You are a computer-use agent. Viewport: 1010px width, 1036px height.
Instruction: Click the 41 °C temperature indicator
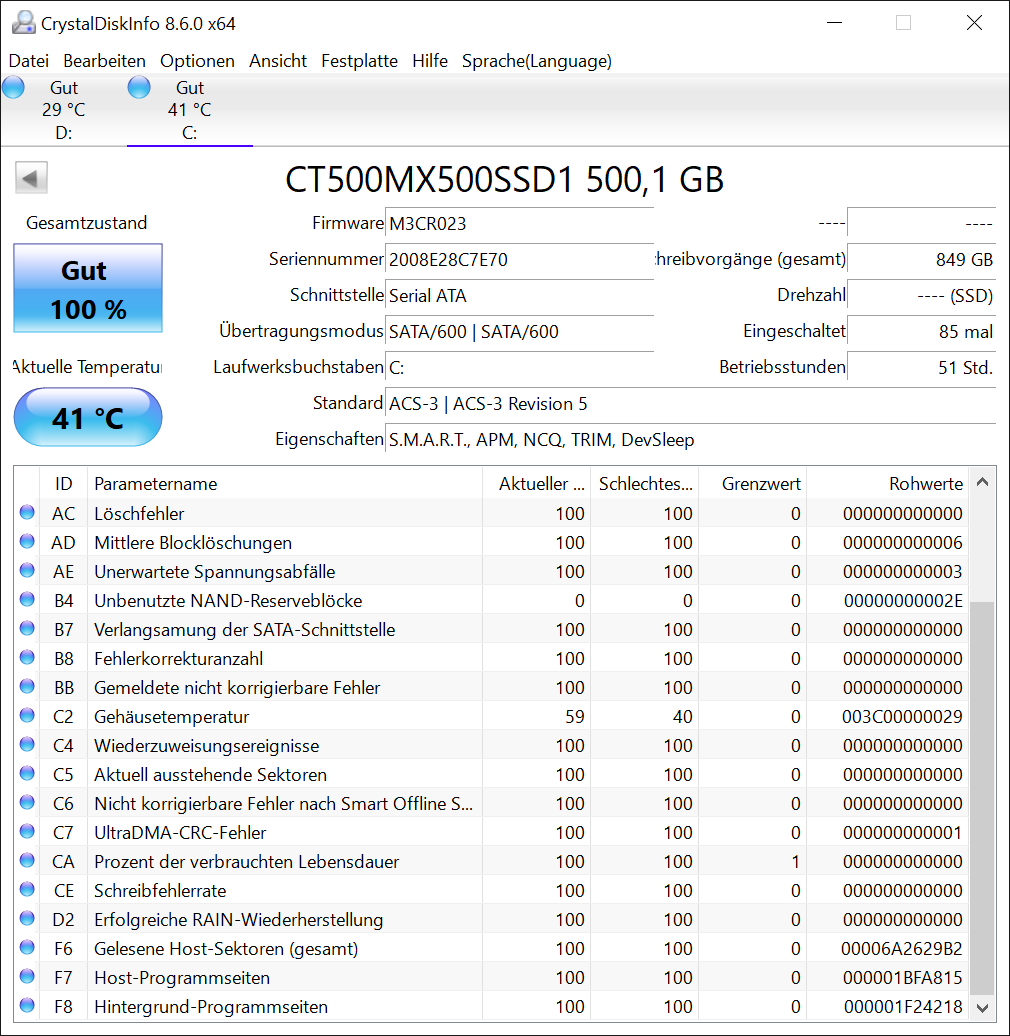[x=87, y=417]
